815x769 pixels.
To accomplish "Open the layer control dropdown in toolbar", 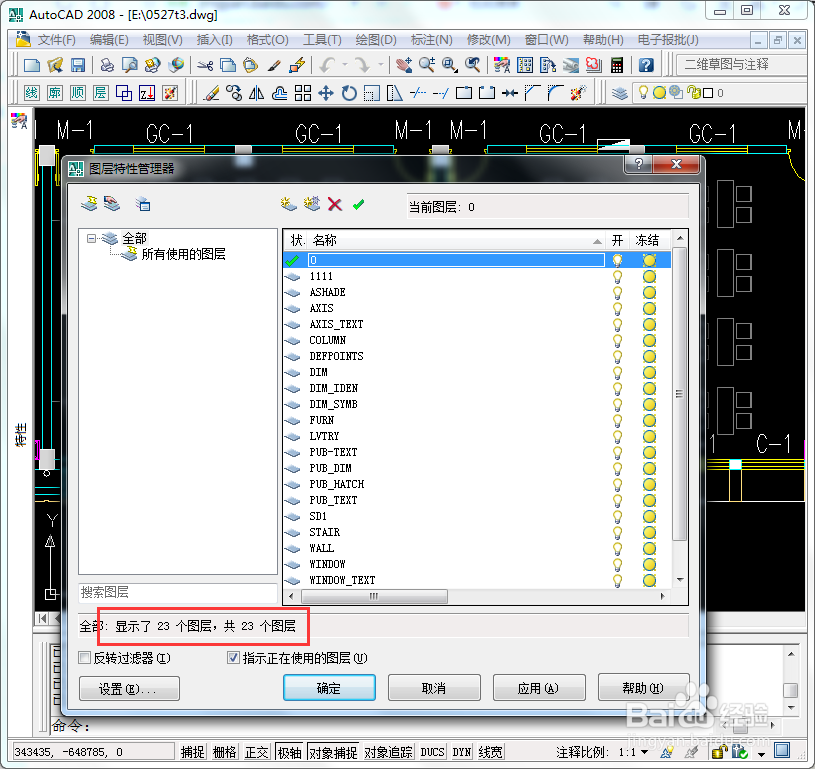I will [717, 93].
